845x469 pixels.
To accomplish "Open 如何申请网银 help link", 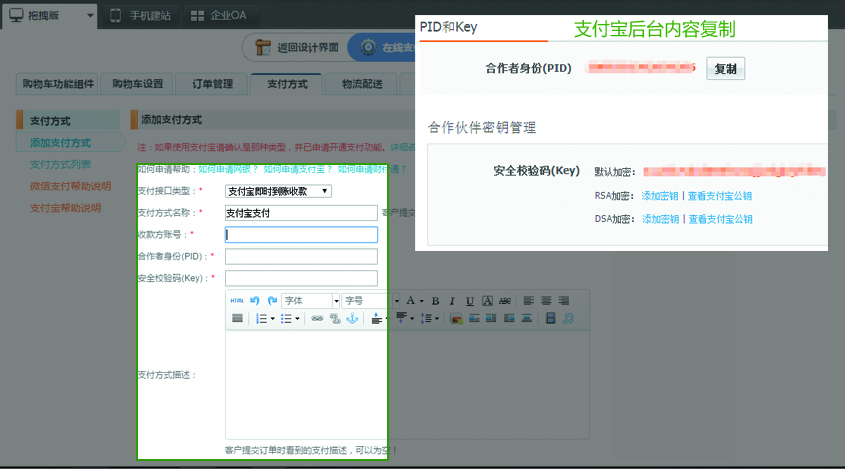I will [x=228, y=169].
